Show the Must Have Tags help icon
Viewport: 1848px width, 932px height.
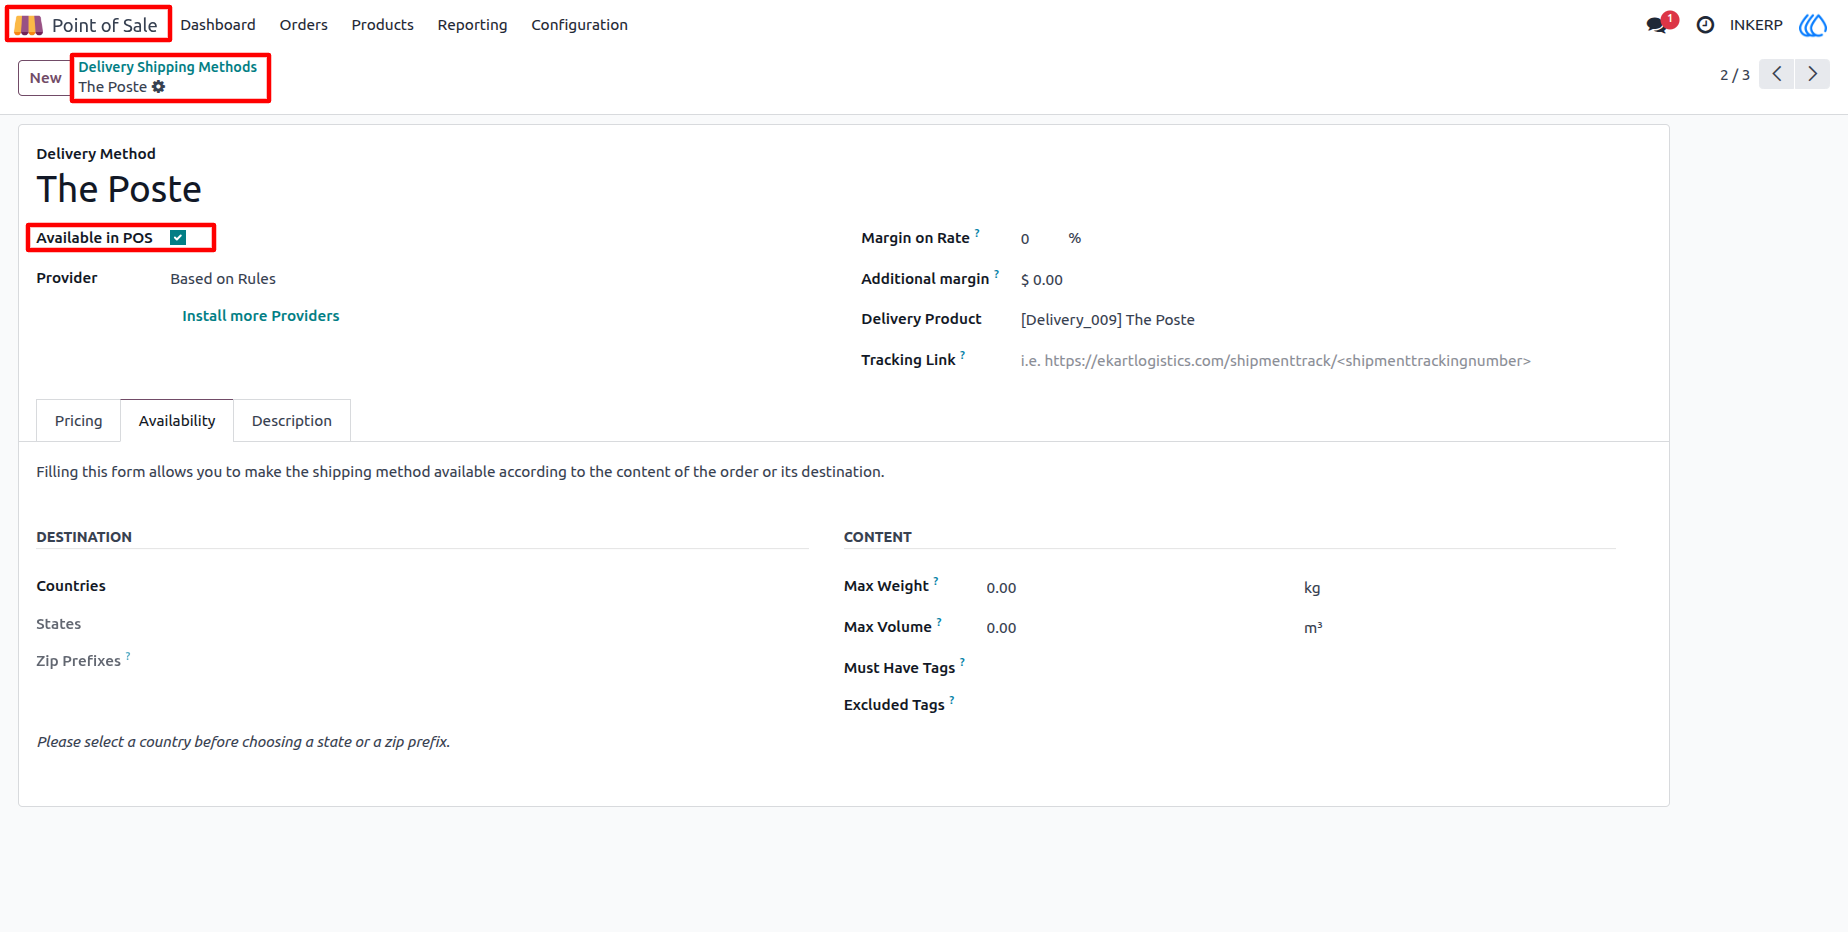click(963, 661)
